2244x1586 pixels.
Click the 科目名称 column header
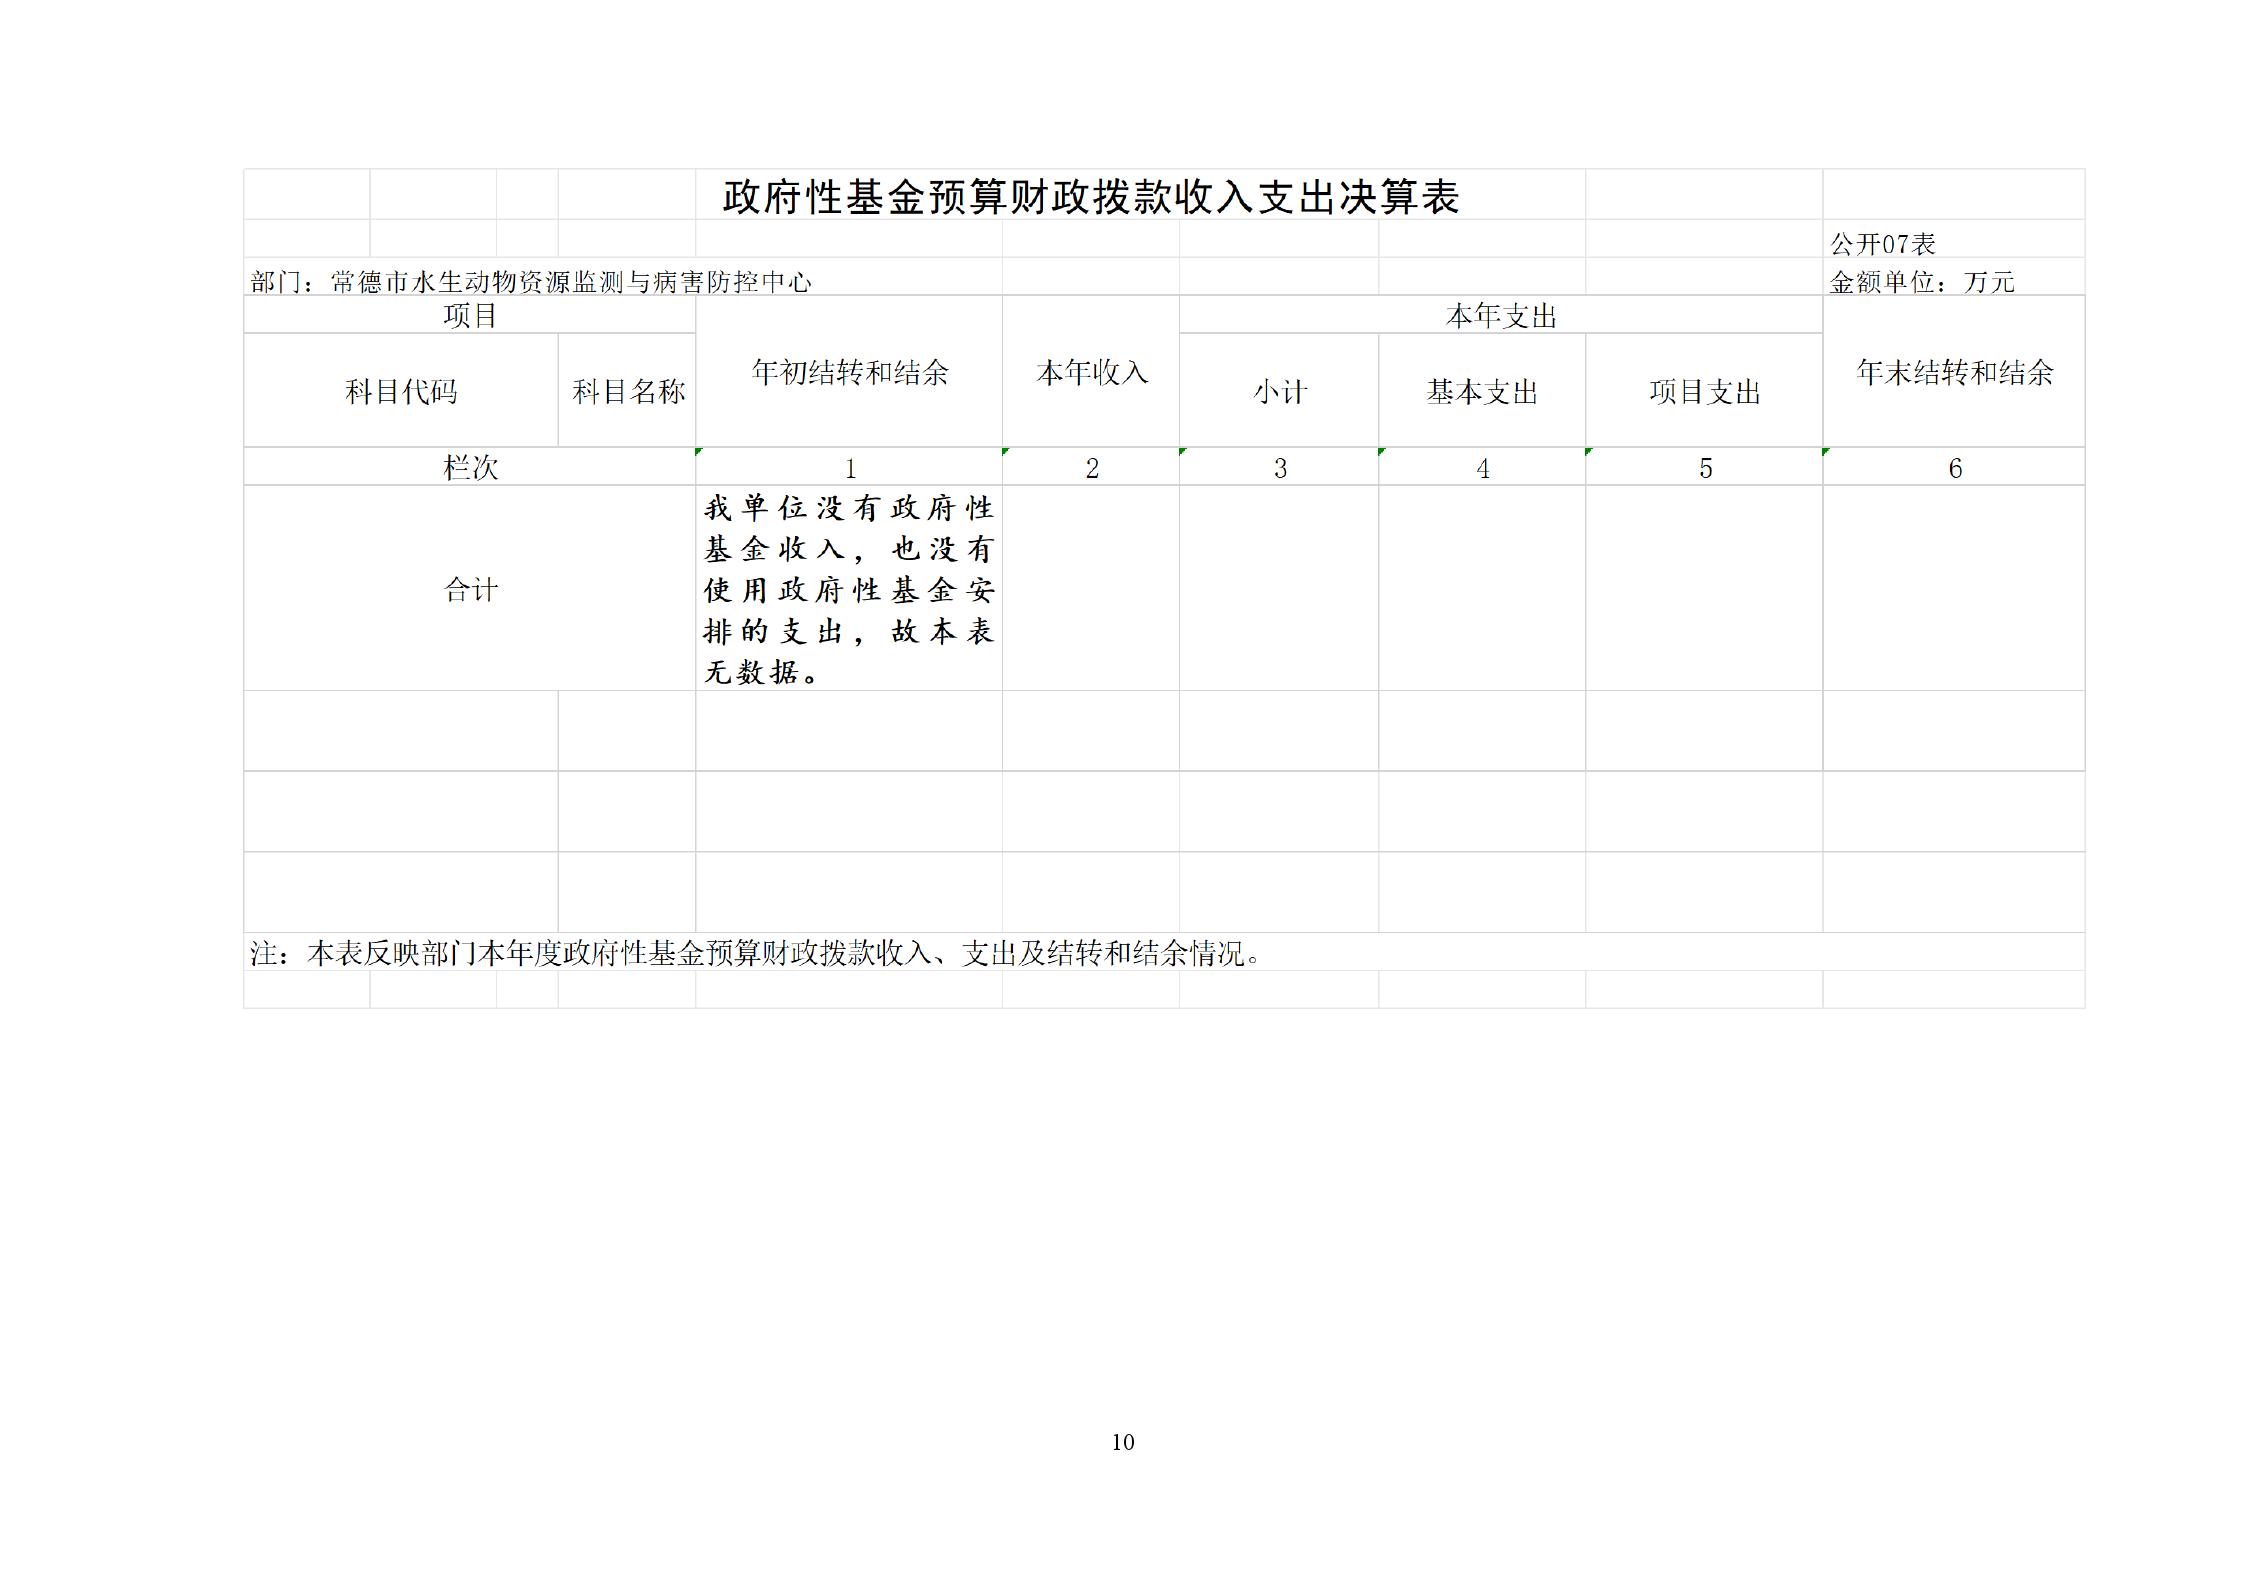627,391
